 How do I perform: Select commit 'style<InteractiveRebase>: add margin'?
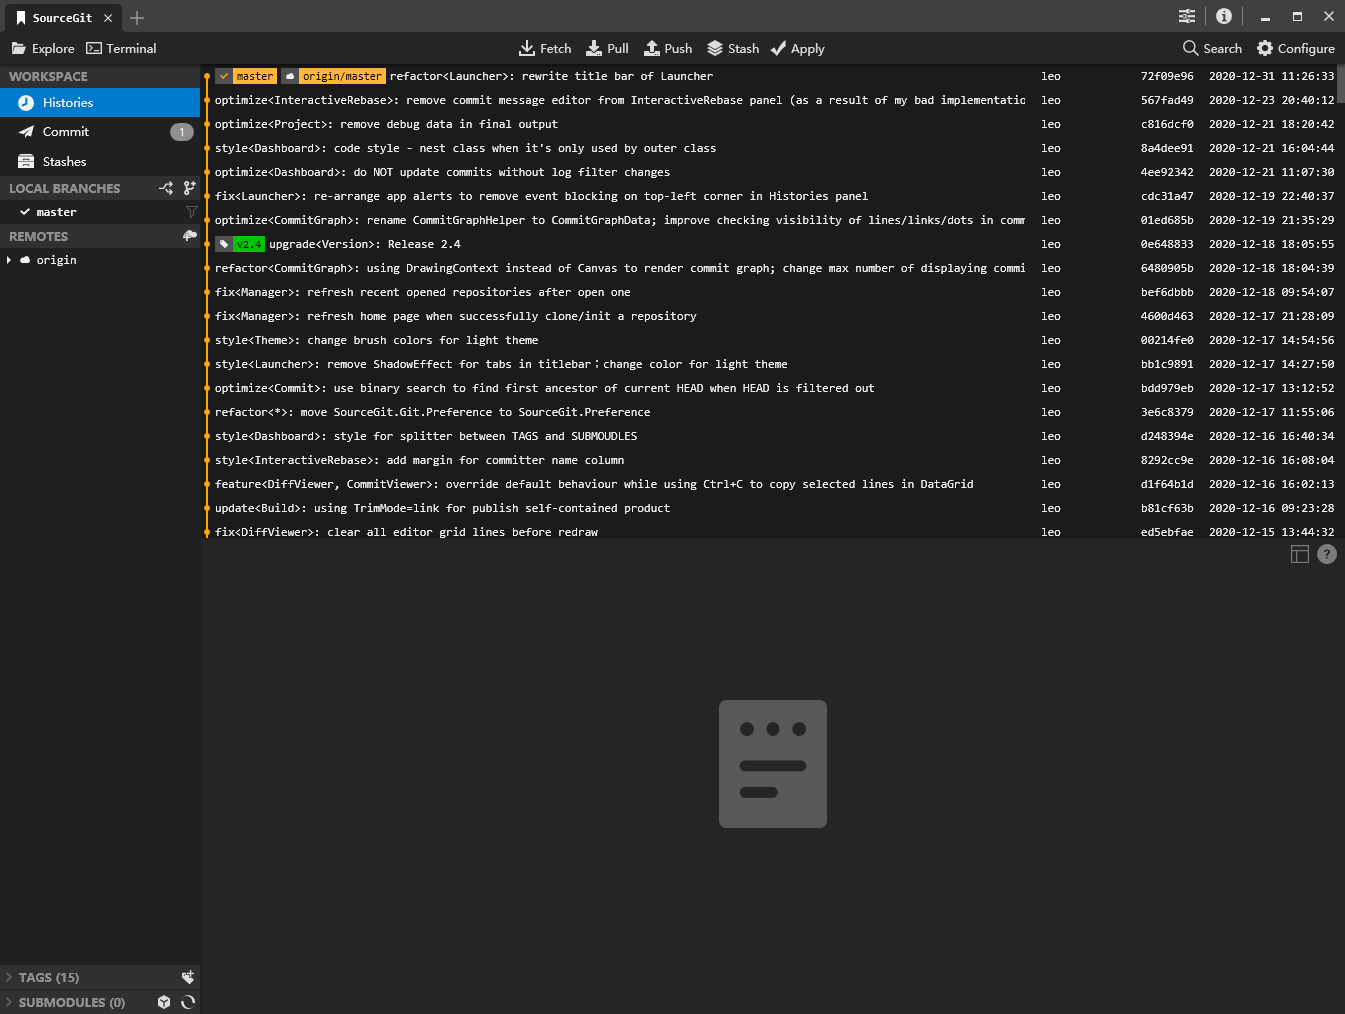tap(770, 460)
